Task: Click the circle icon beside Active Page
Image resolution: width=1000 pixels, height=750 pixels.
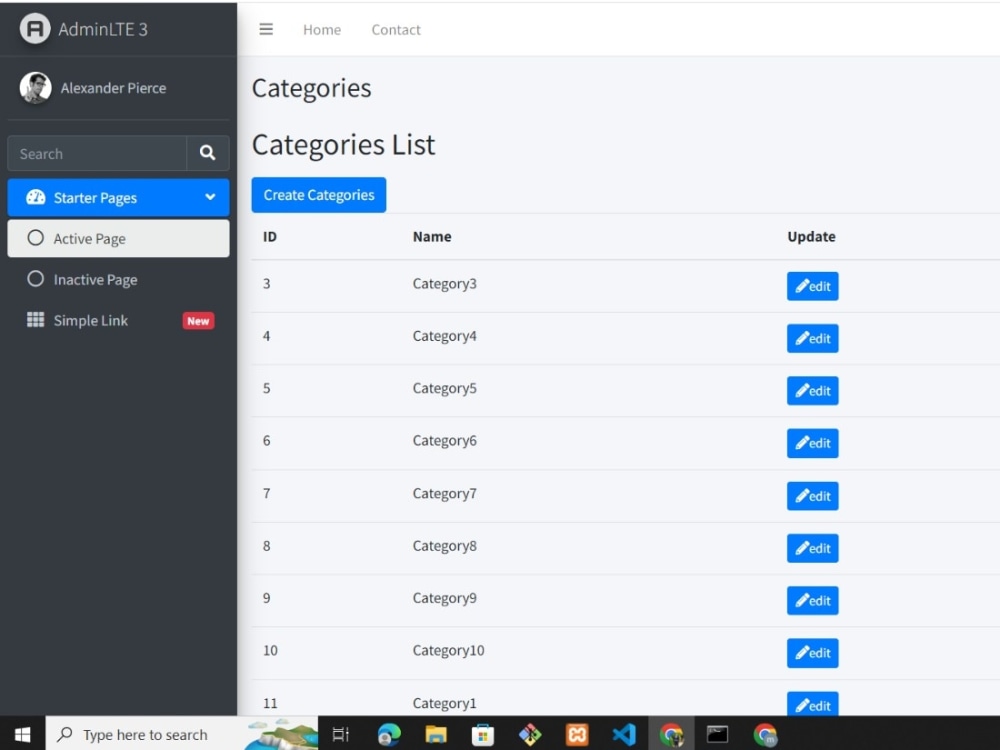Action: pyautogui.click(x=36, y=238)
